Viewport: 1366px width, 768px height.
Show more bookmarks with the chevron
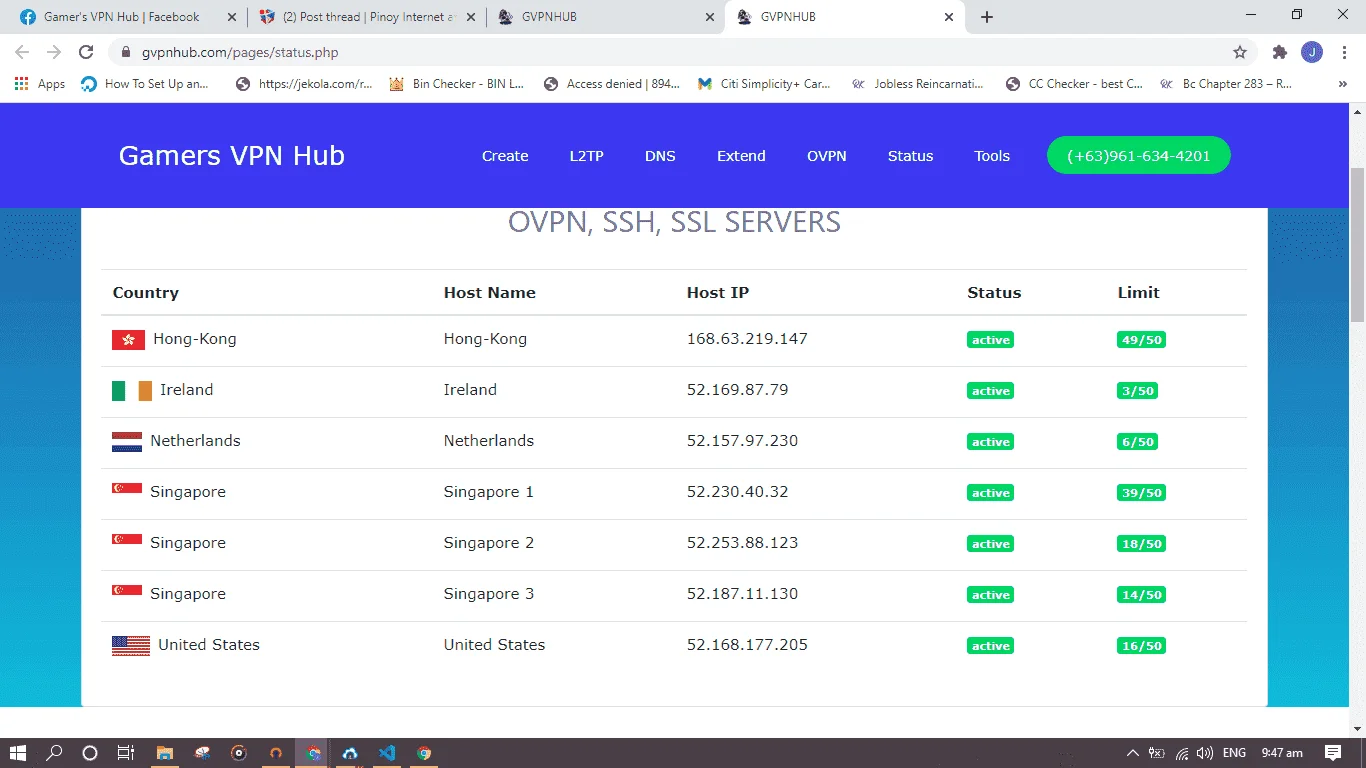pos(1342,84)
